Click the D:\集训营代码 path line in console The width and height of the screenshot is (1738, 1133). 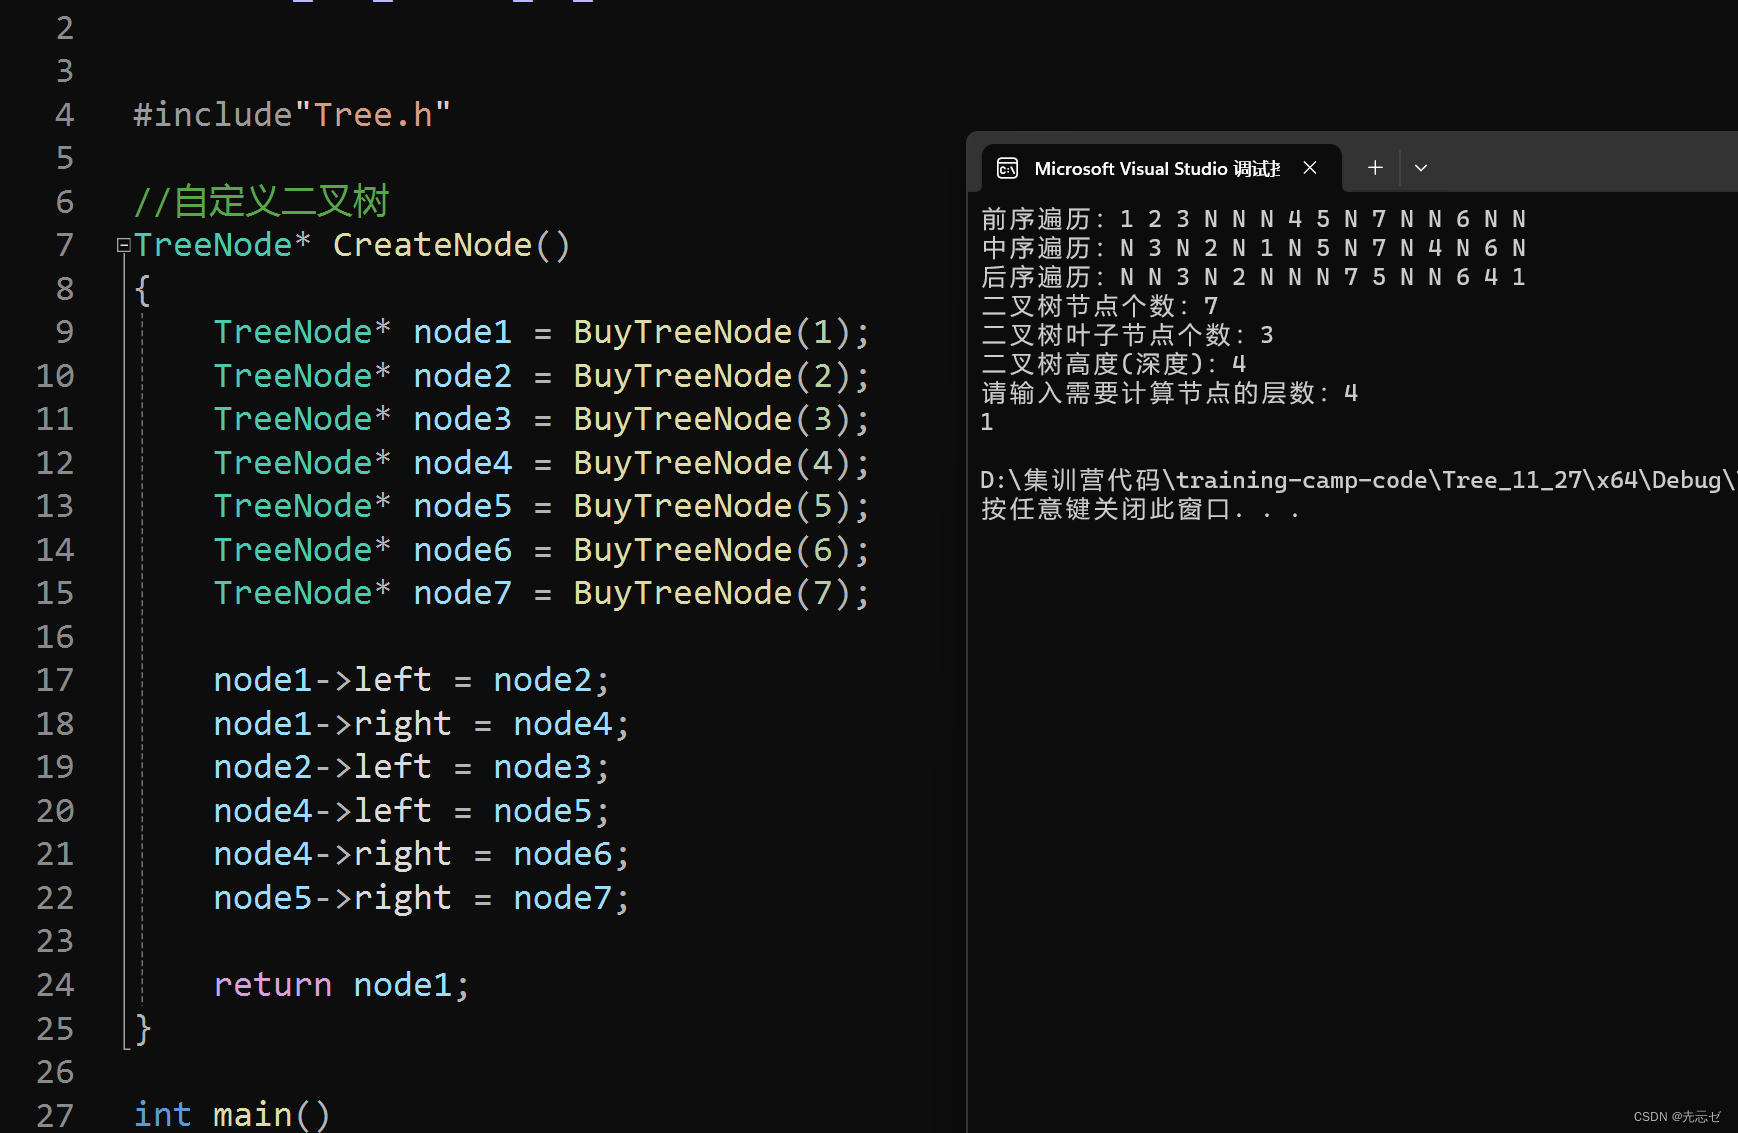[1358, 480]
